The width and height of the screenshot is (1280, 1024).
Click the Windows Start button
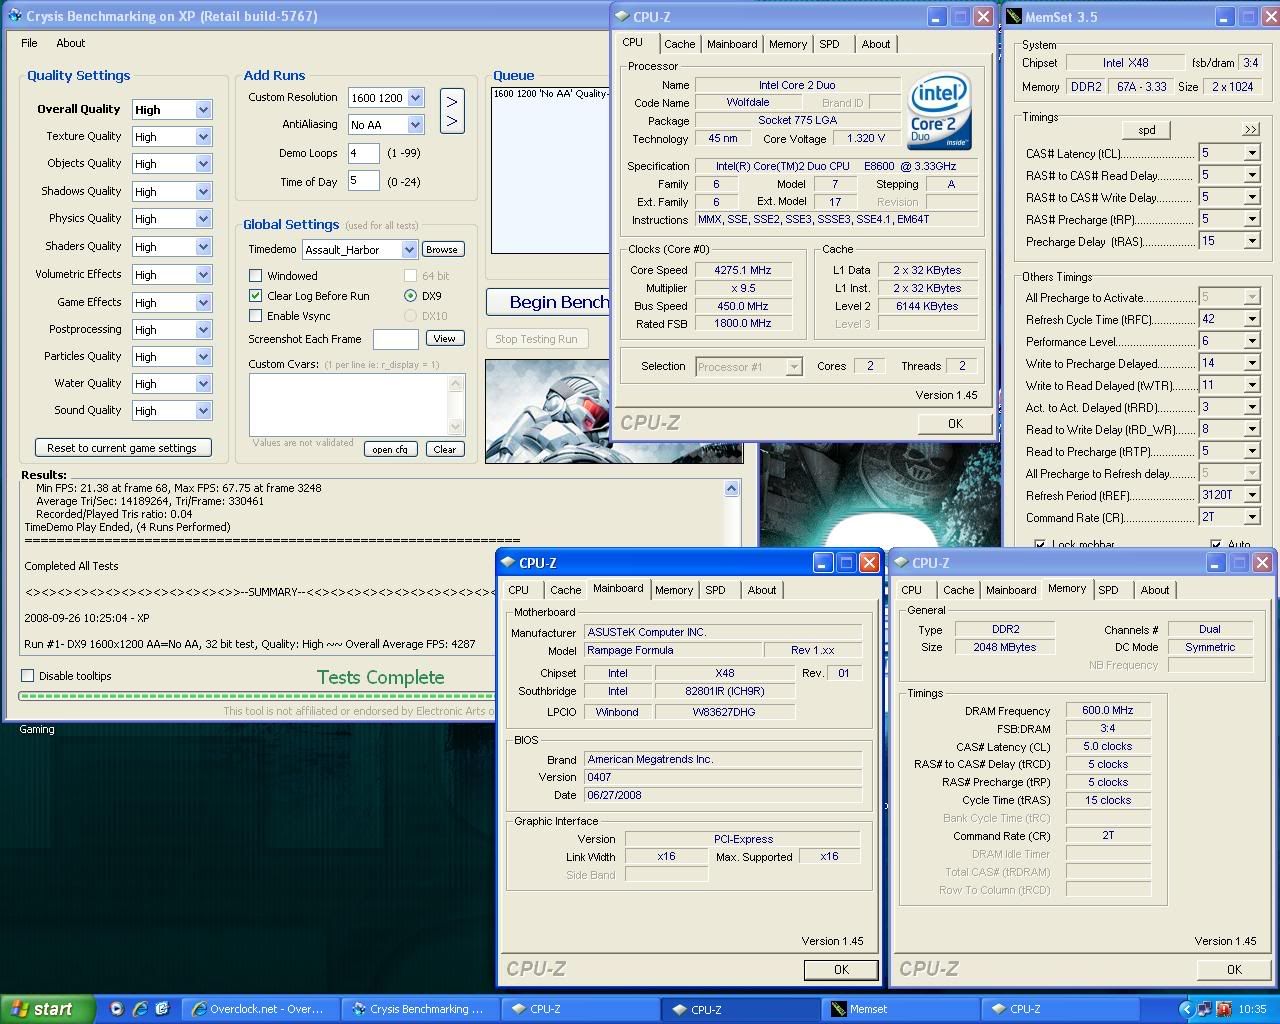click(x=46, y=1009)
